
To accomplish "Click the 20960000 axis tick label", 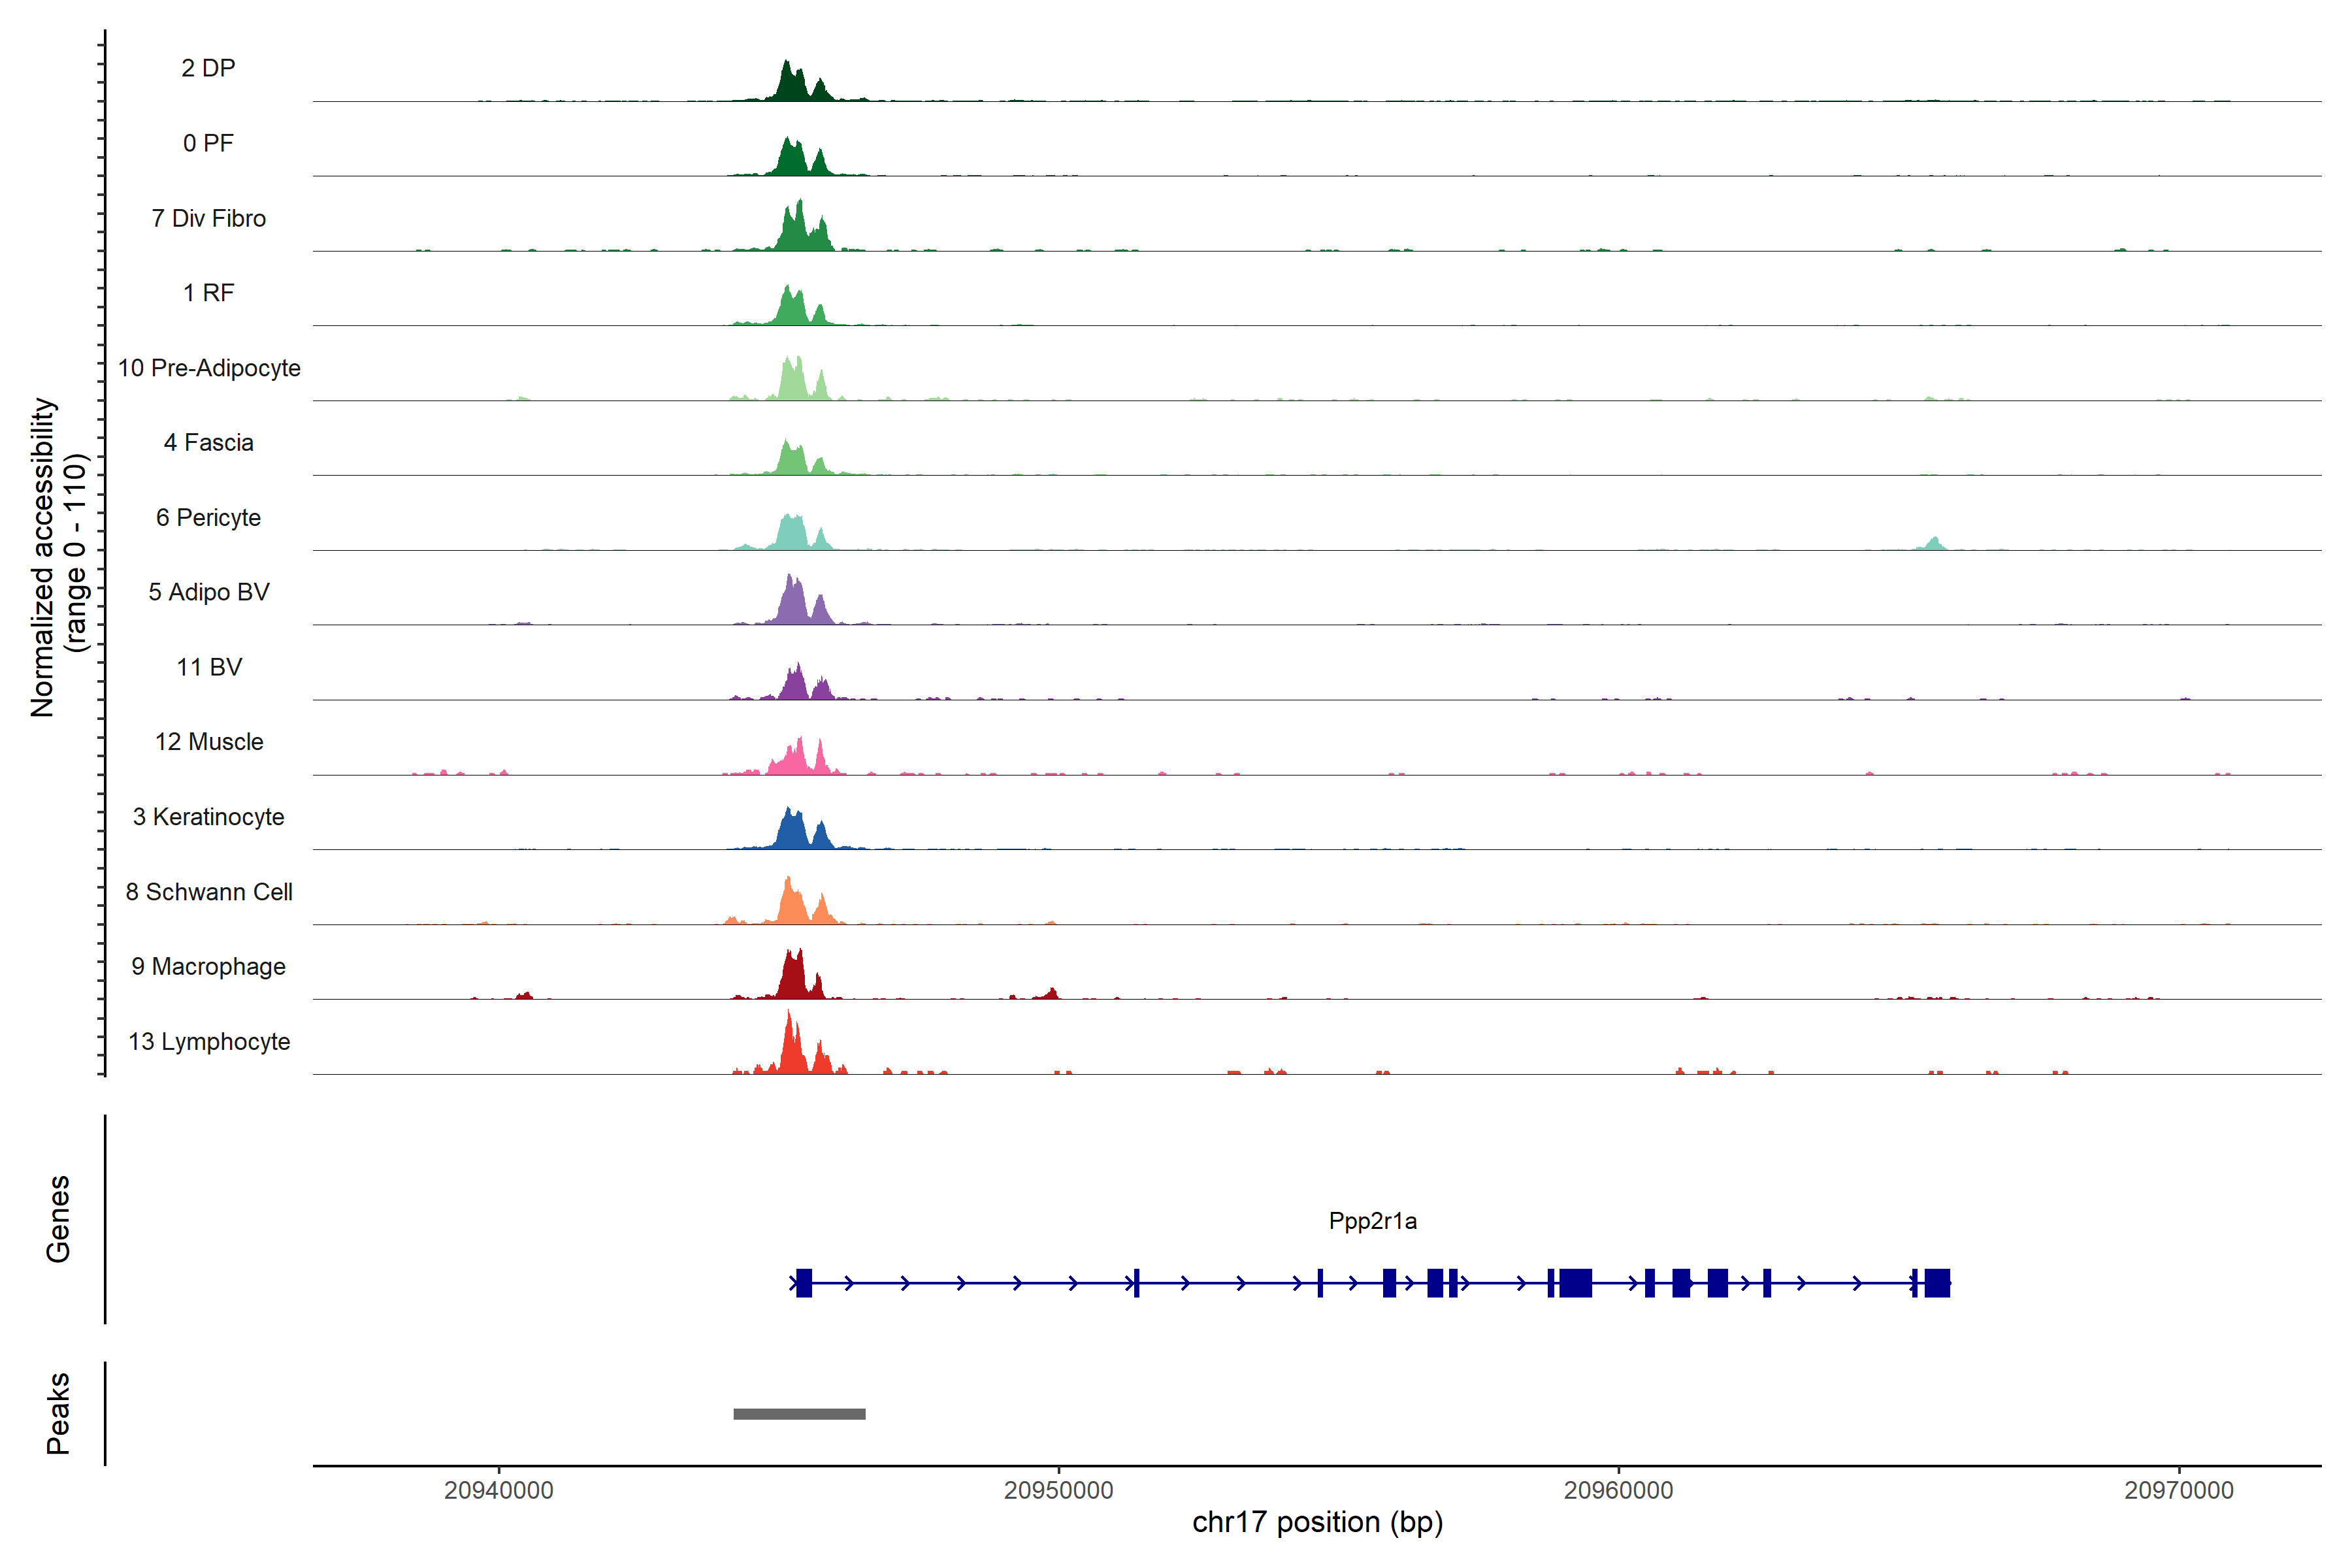I will (1618, 1490).
